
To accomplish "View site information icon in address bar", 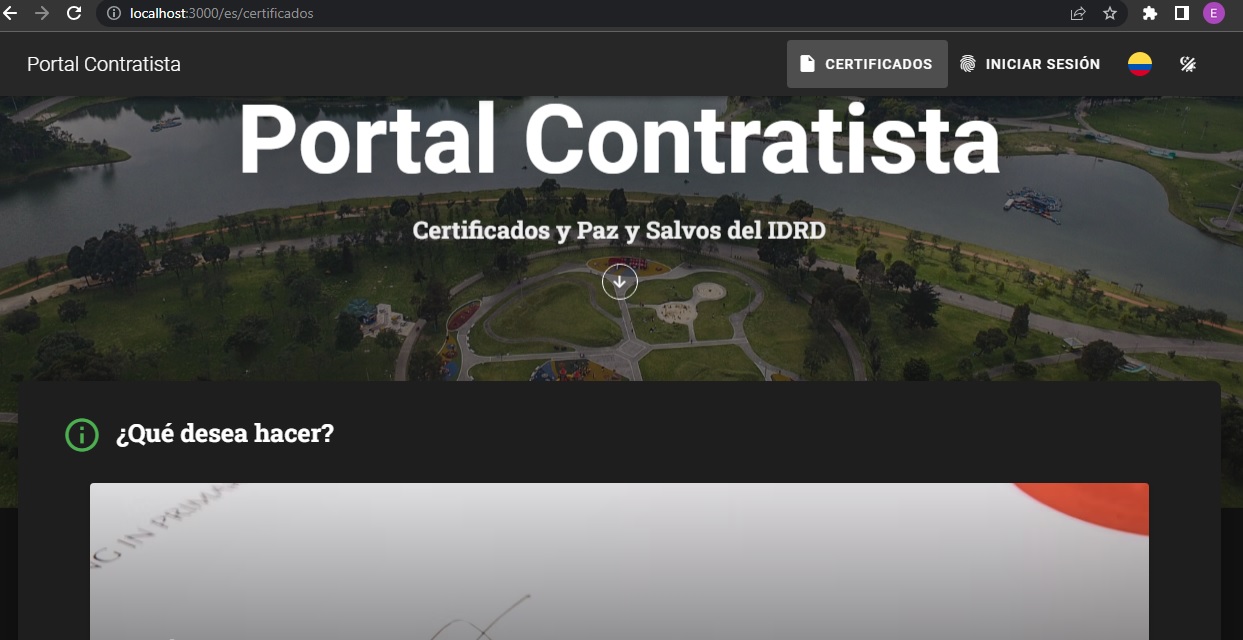I will pos(113,13).
